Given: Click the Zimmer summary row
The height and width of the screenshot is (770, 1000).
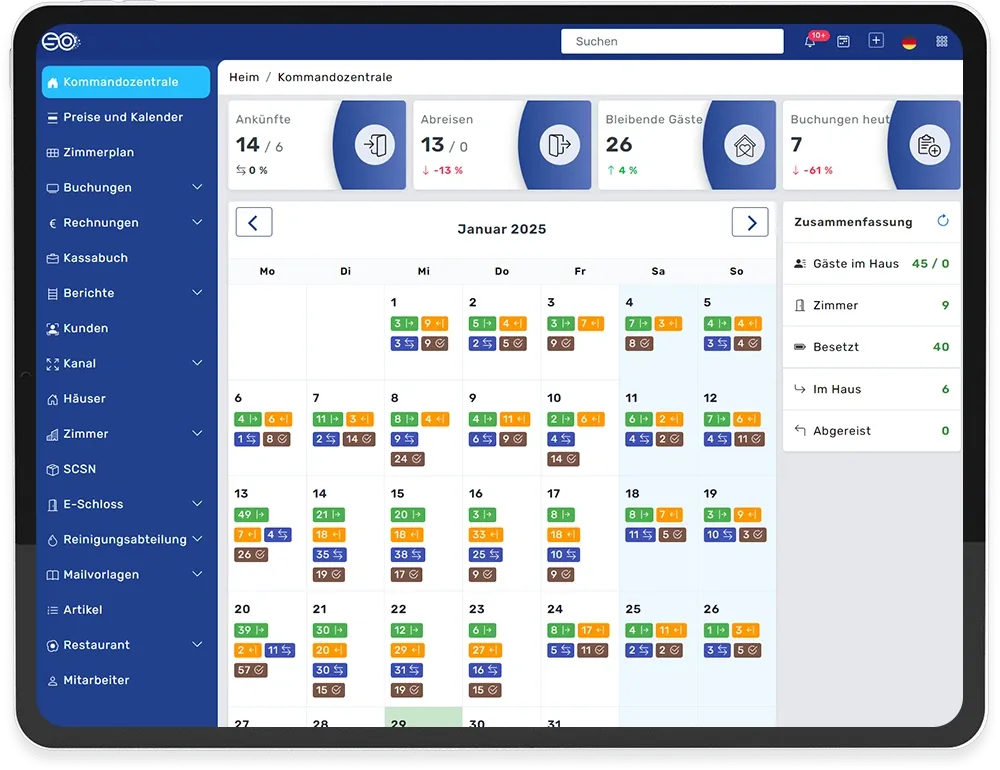Looking at the screenshot, I should pos(871,306).
